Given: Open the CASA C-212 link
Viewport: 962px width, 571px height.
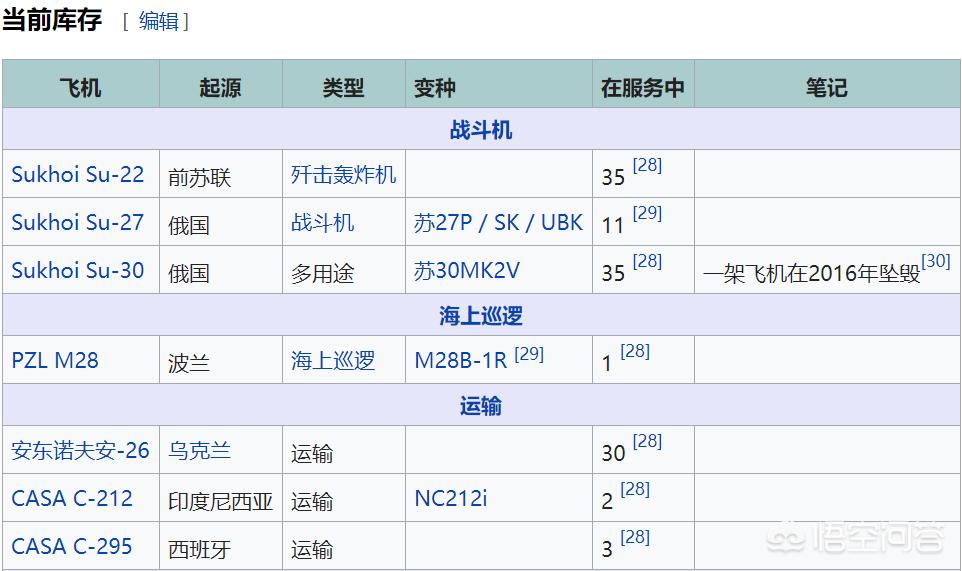Looking at the screenshot, I should click(72, 498).
